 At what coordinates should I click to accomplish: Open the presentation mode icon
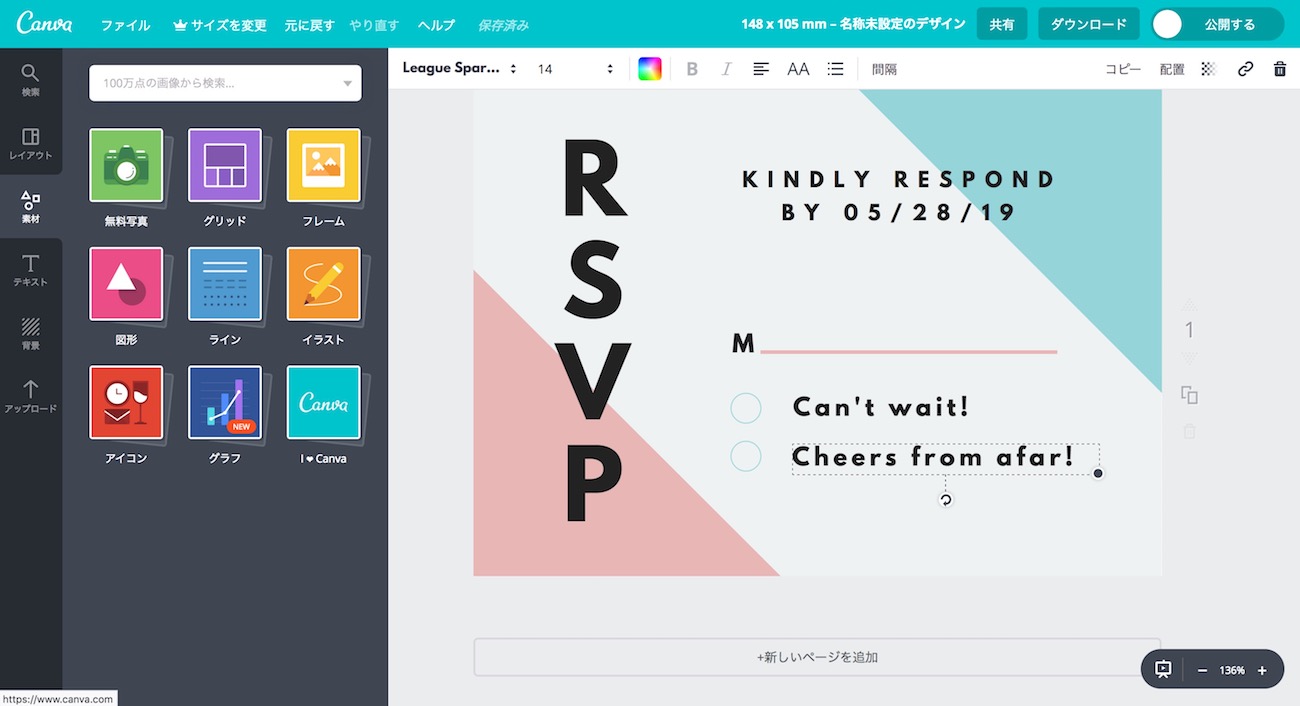click(1163, 670)
